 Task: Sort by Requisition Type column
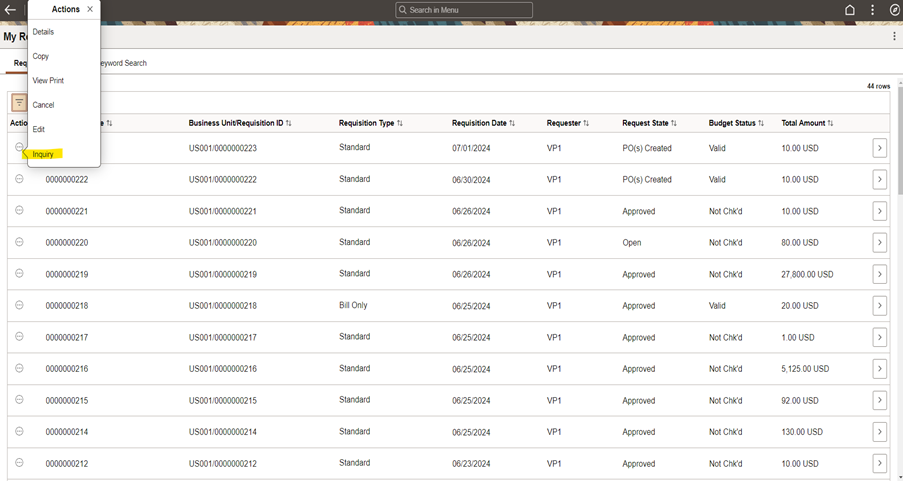371,123
